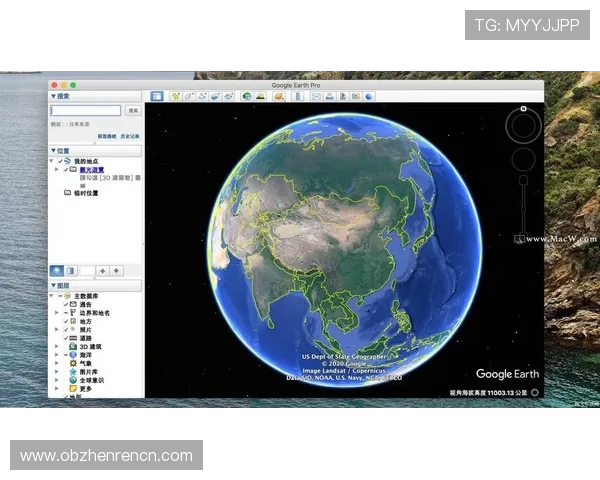Expand the 3D 建筑 layer tree node
The height and width of the screenshot is (480, 600).
tap(56, 346)
